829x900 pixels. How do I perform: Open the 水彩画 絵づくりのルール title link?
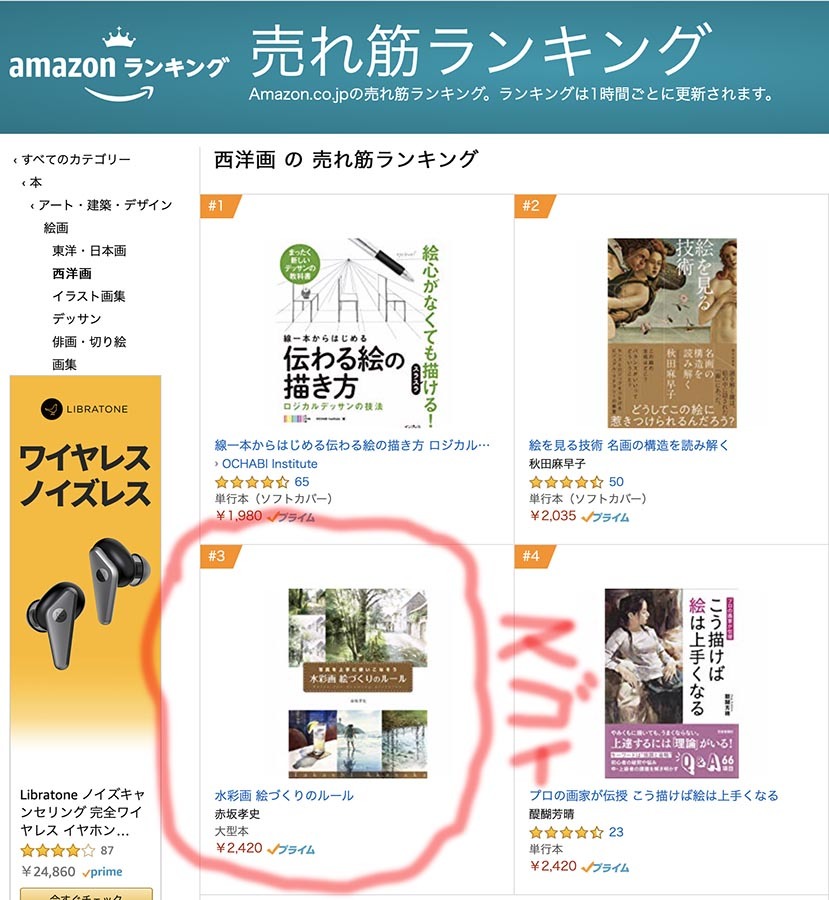284,795
